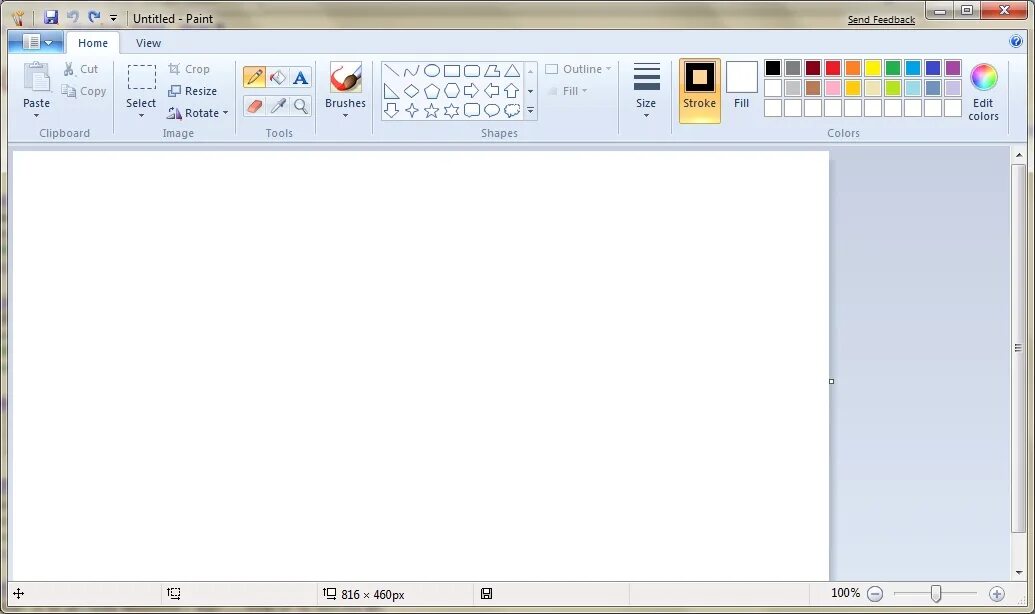Toggle the Stroke option
Screen dimensions: 1035x614
click(x=699, y=90)
